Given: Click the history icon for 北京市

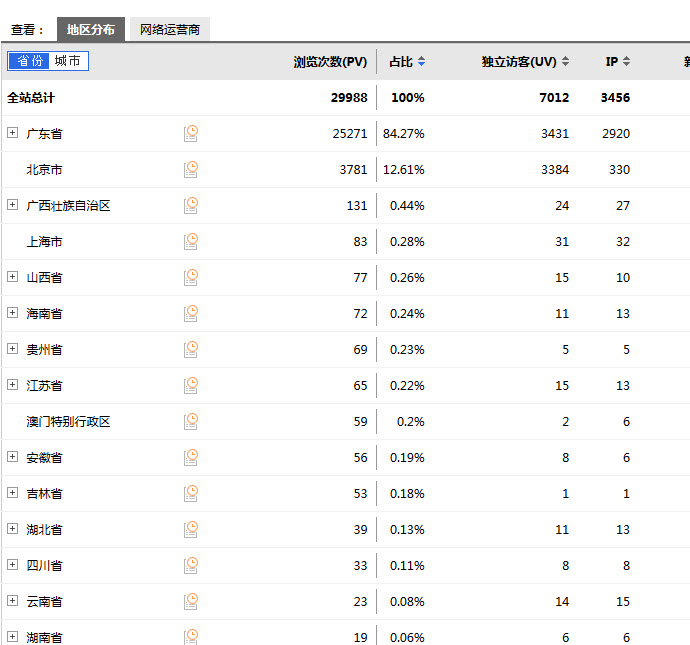Looking at the screenshot, I should pos(191,169).
